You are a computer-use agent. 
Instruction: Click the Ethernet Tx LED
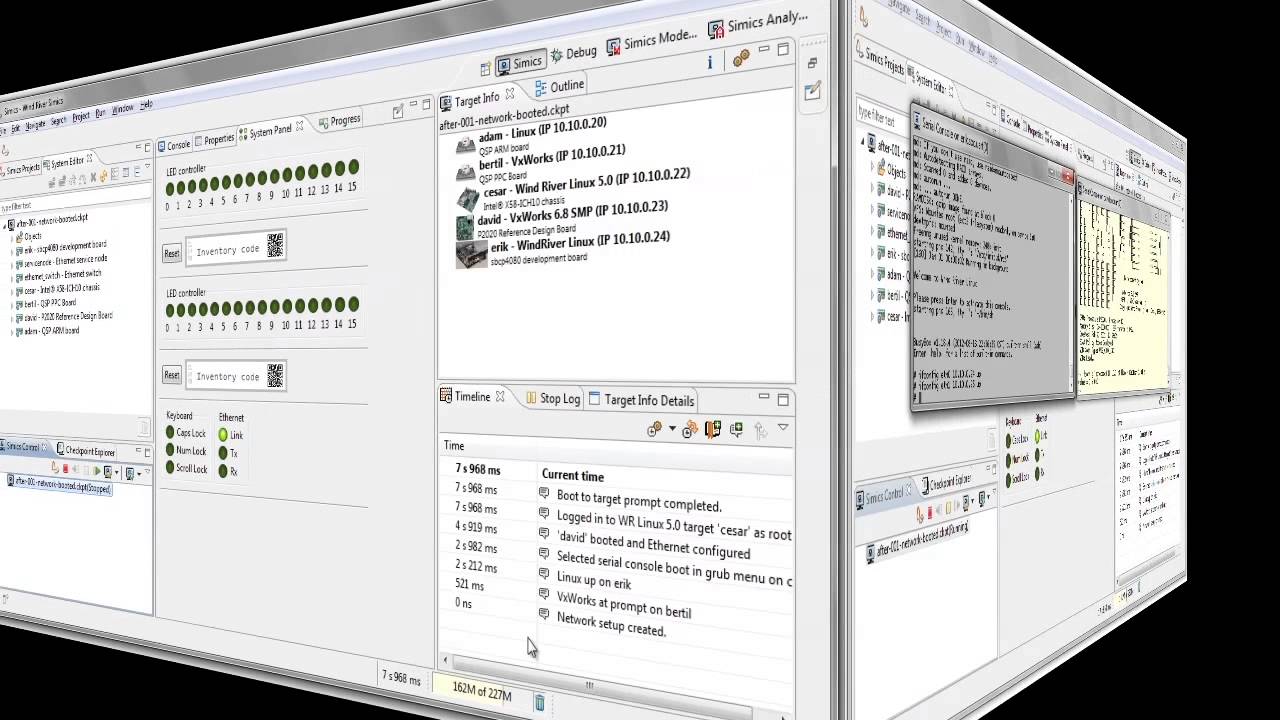coord(223,453)
